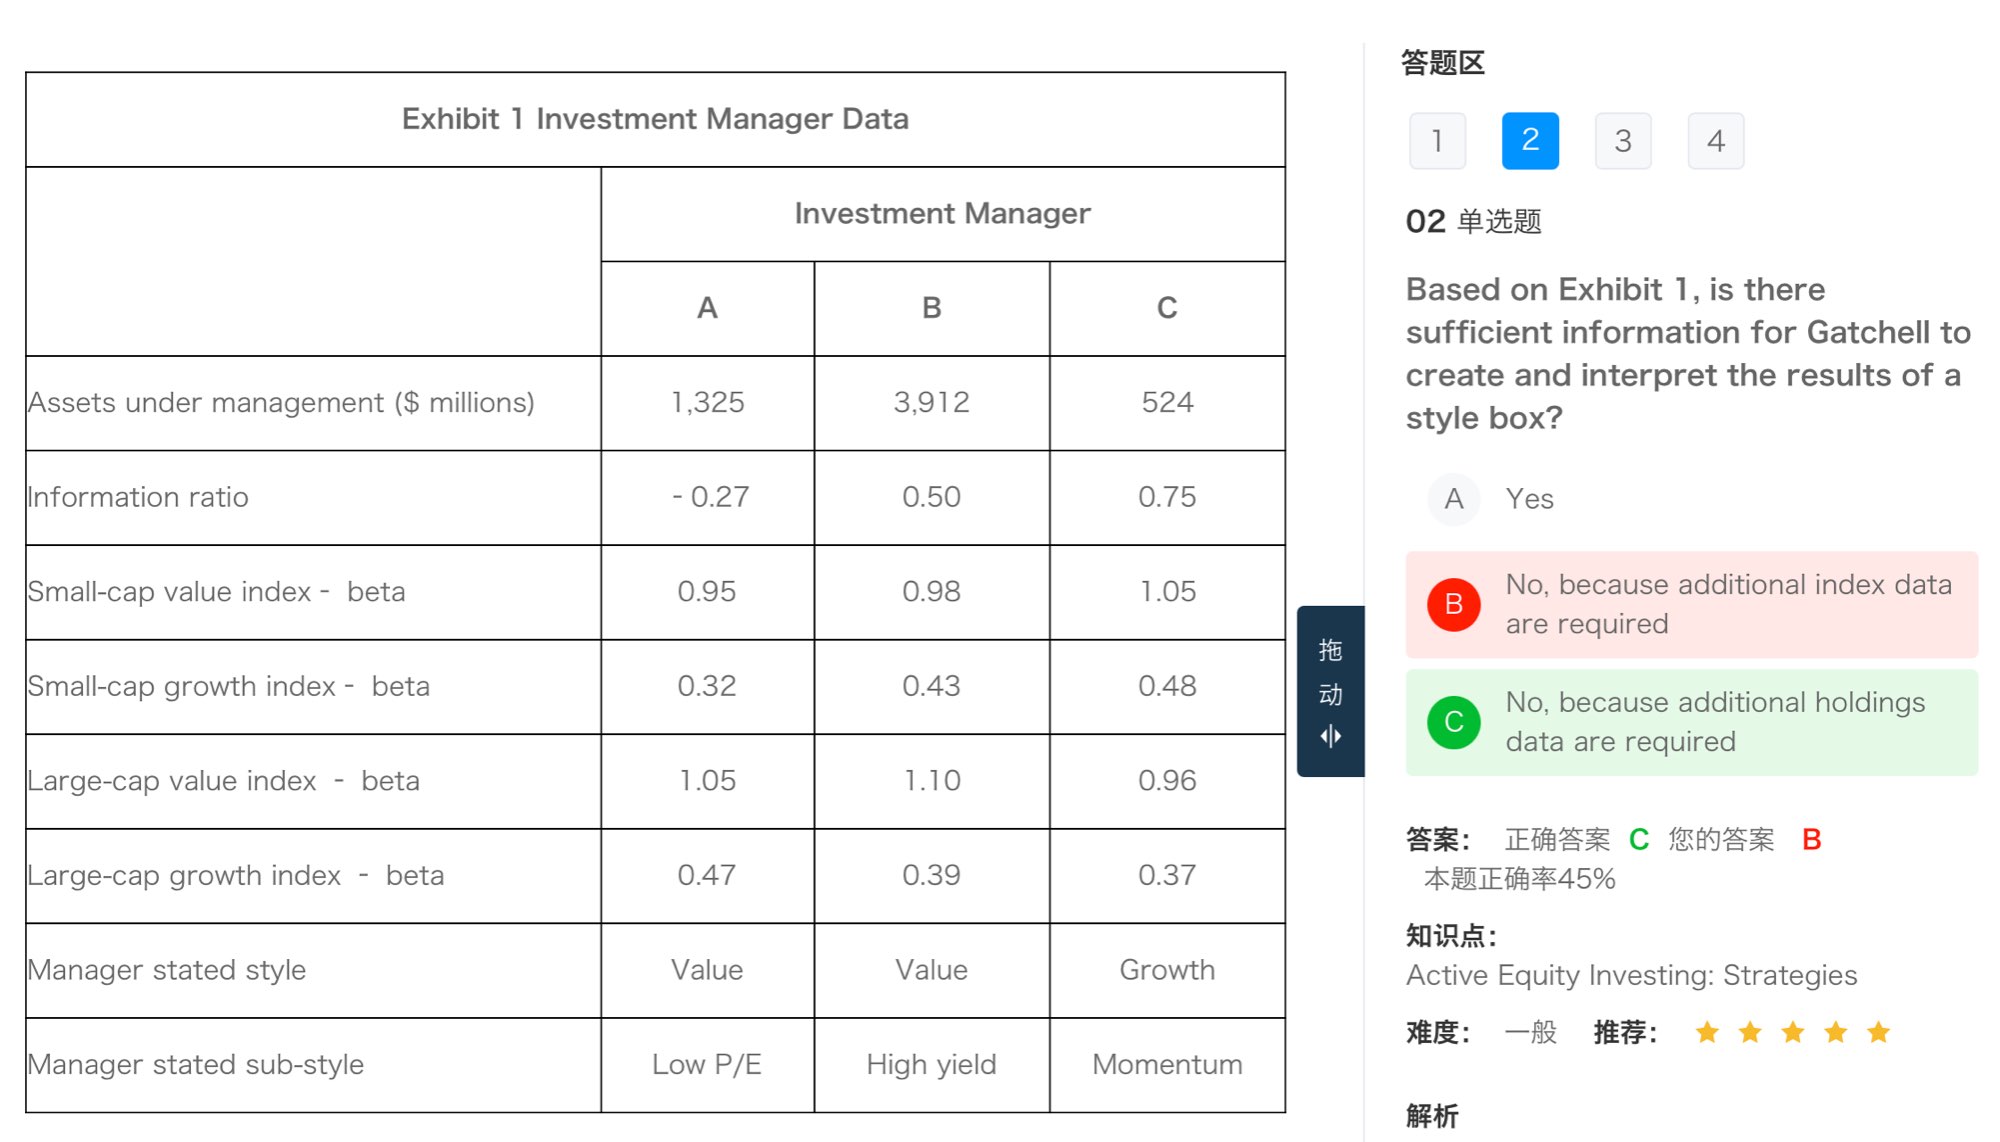Screen dimensions: 2000x1142
Task: Click the 'Yes' answer text
Action: point(1529,499)
